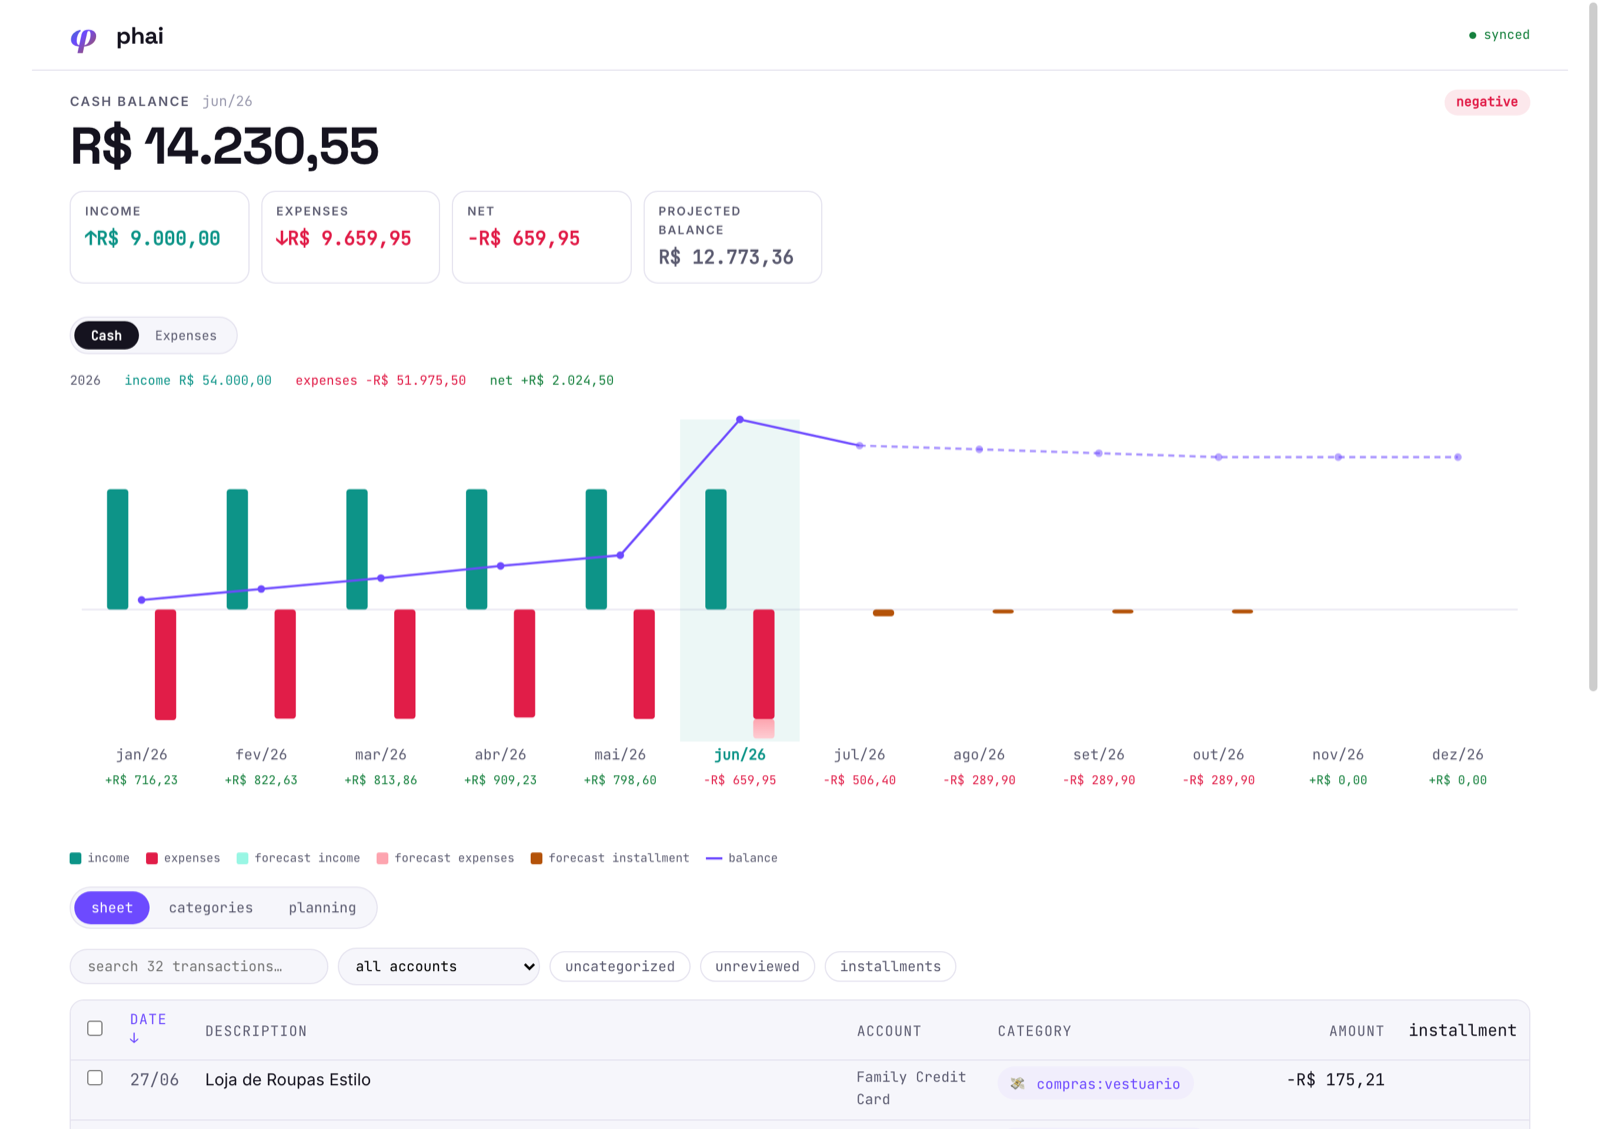Click the Date column sort arrow
The image size is (1600, 1129).
pos(134,1039)
